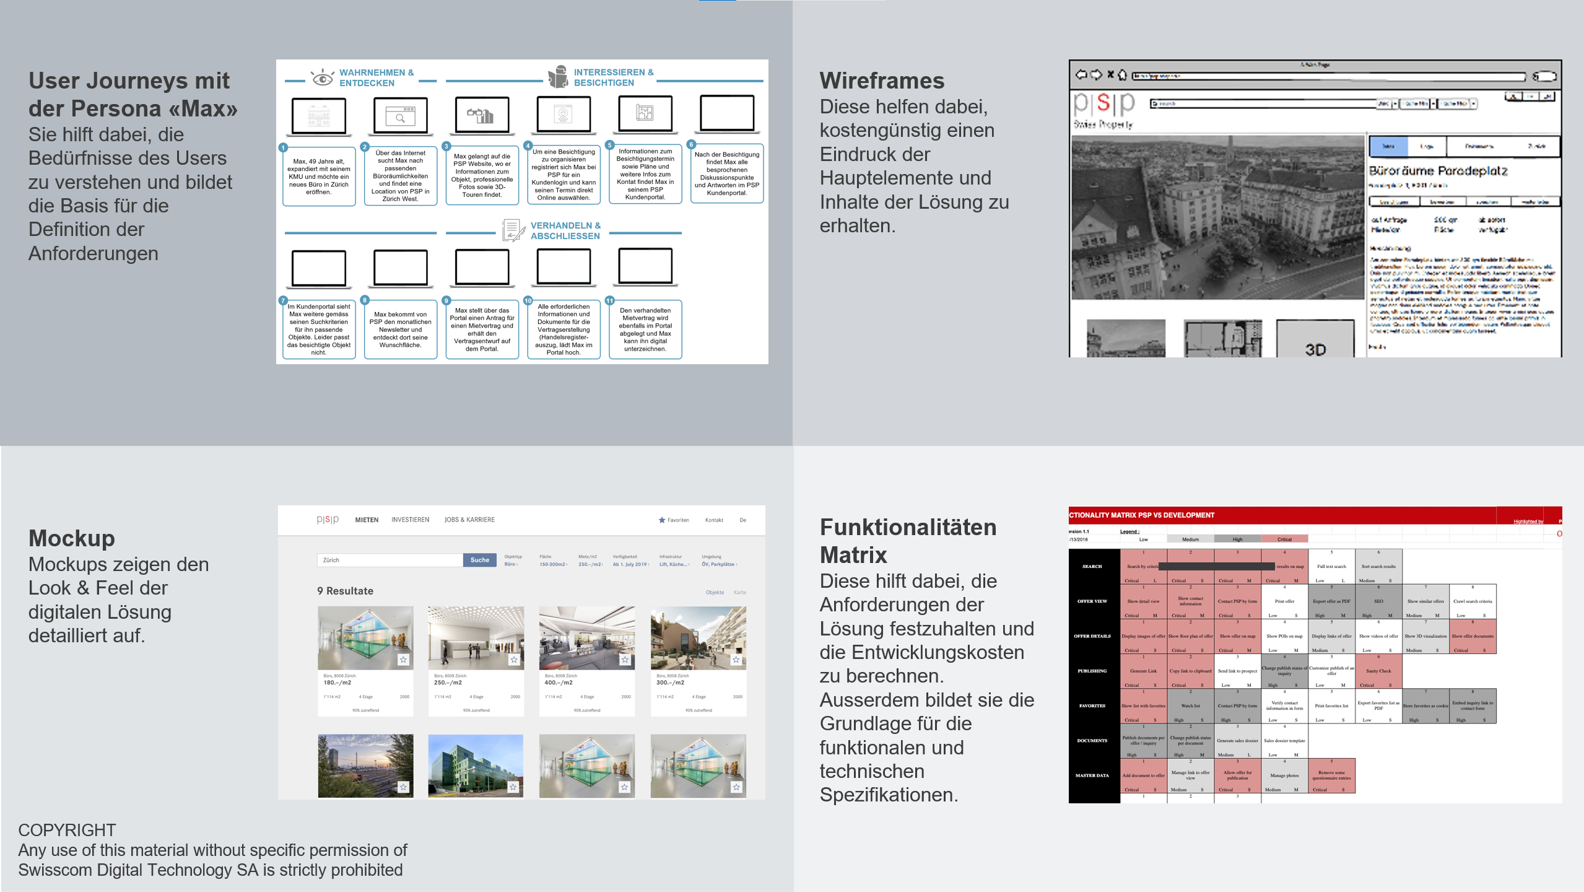This screenshot has height=892, width=1584.
Task: Click the SEARCH row header in the matrix
Action: pos(1093,566)
